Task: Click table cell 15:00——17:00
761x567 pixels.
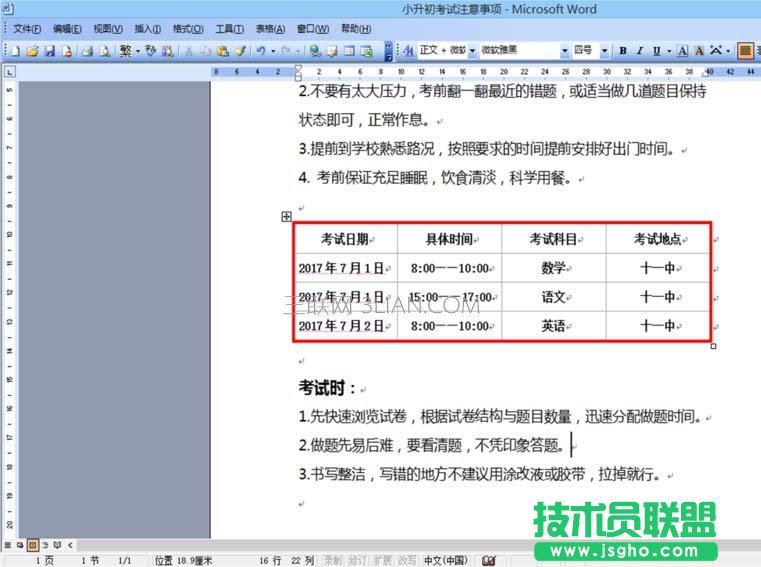Action: 451,297
